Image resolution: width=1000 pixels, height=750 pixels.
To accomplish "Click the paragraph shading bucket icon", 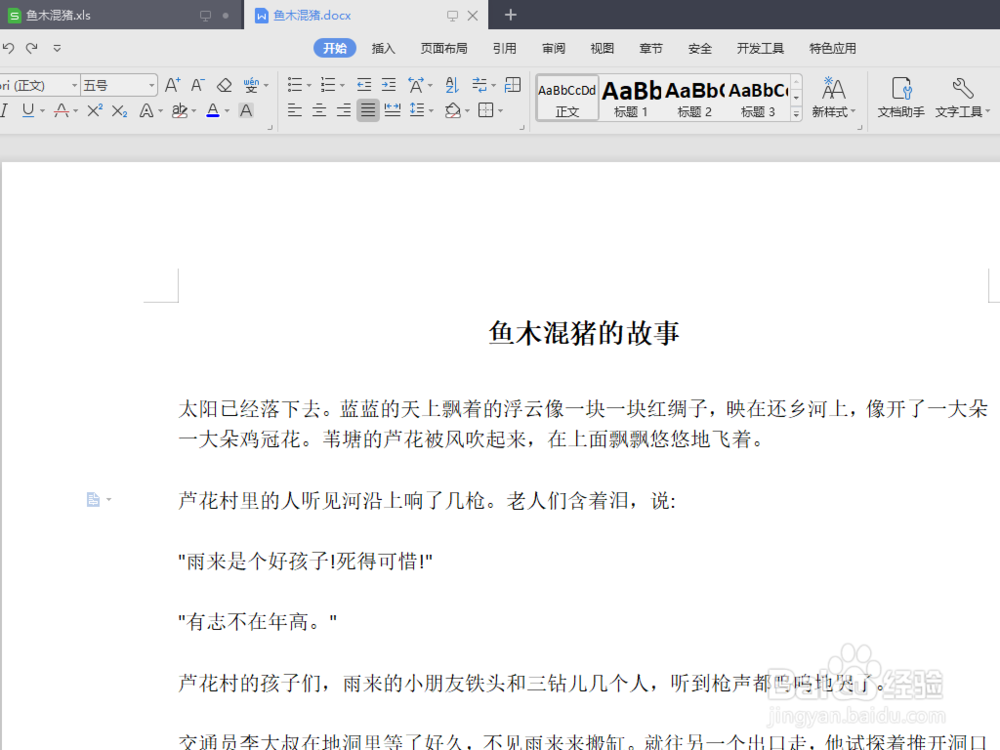I will 453,110.
